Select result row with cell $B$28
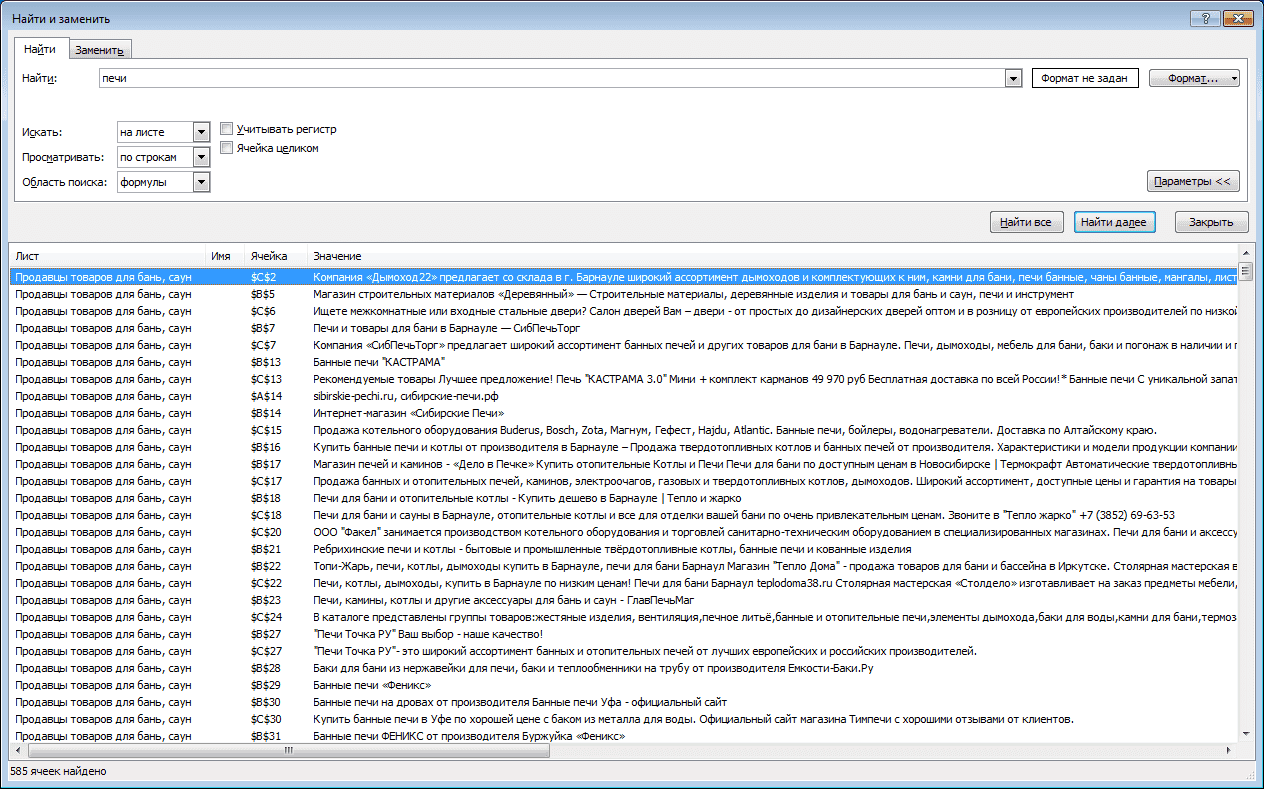The width and height of the screenshot is (1264, 789). pos(624,668)
